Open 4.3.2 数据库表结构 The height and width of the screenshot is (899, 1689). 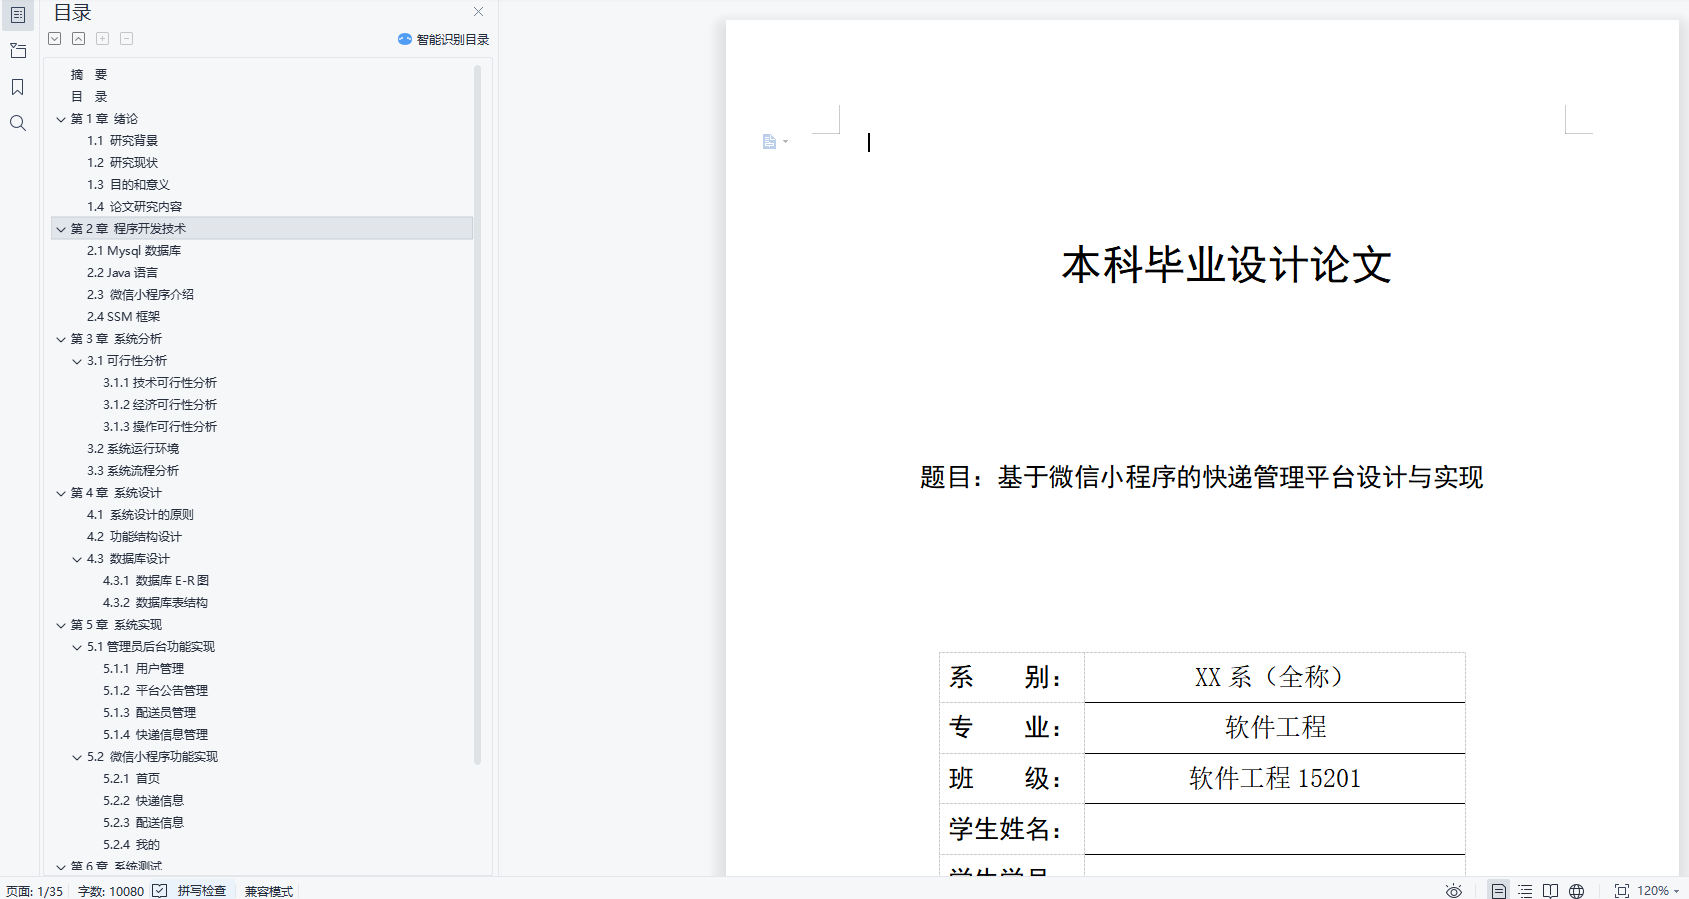[155, 603]
